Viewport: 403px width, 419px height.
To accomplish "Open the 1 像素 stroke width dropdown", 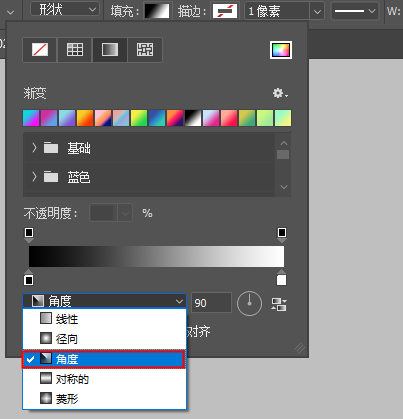I will 317,12.
